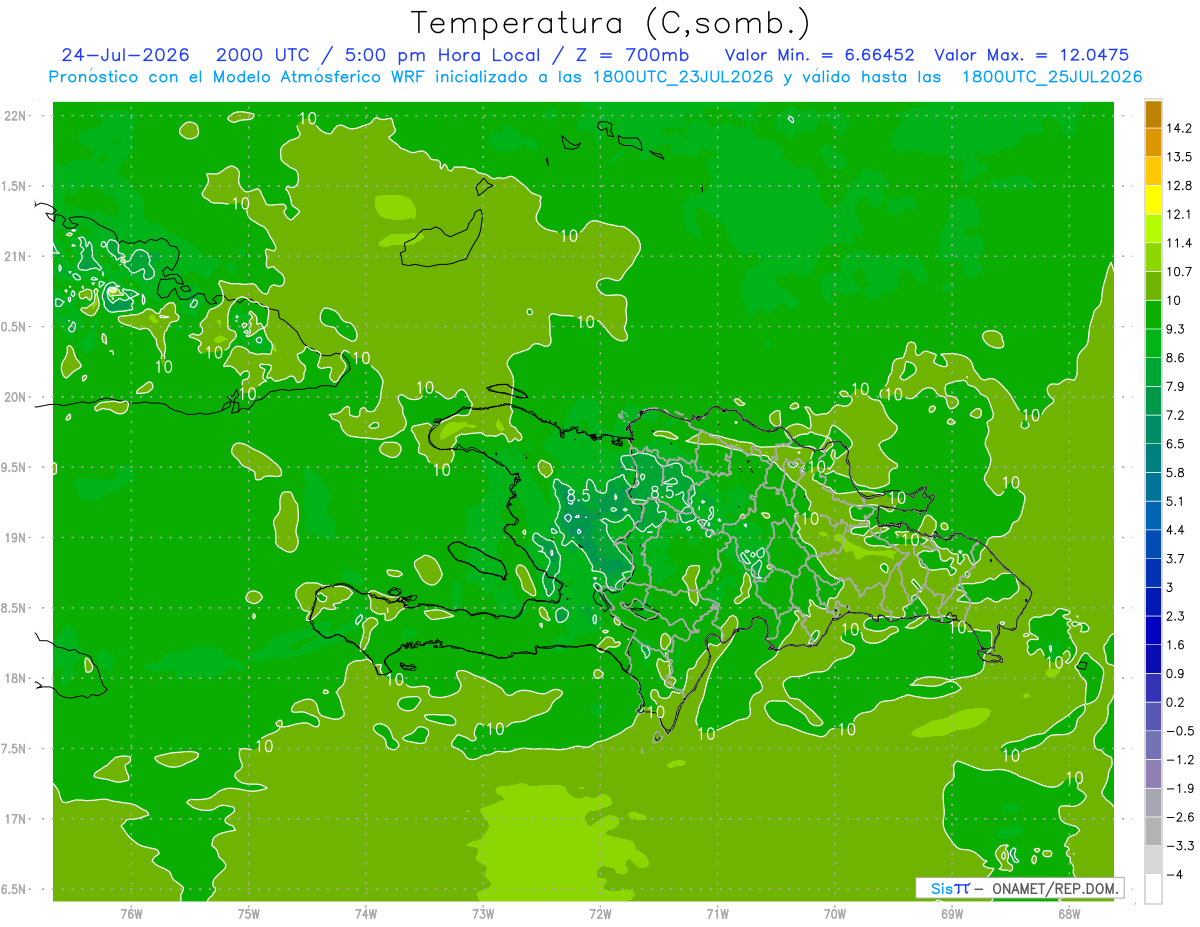Pick the white swatch below the -4 value
Screen dimensions: 1200x927
[x=1153, y=889]
